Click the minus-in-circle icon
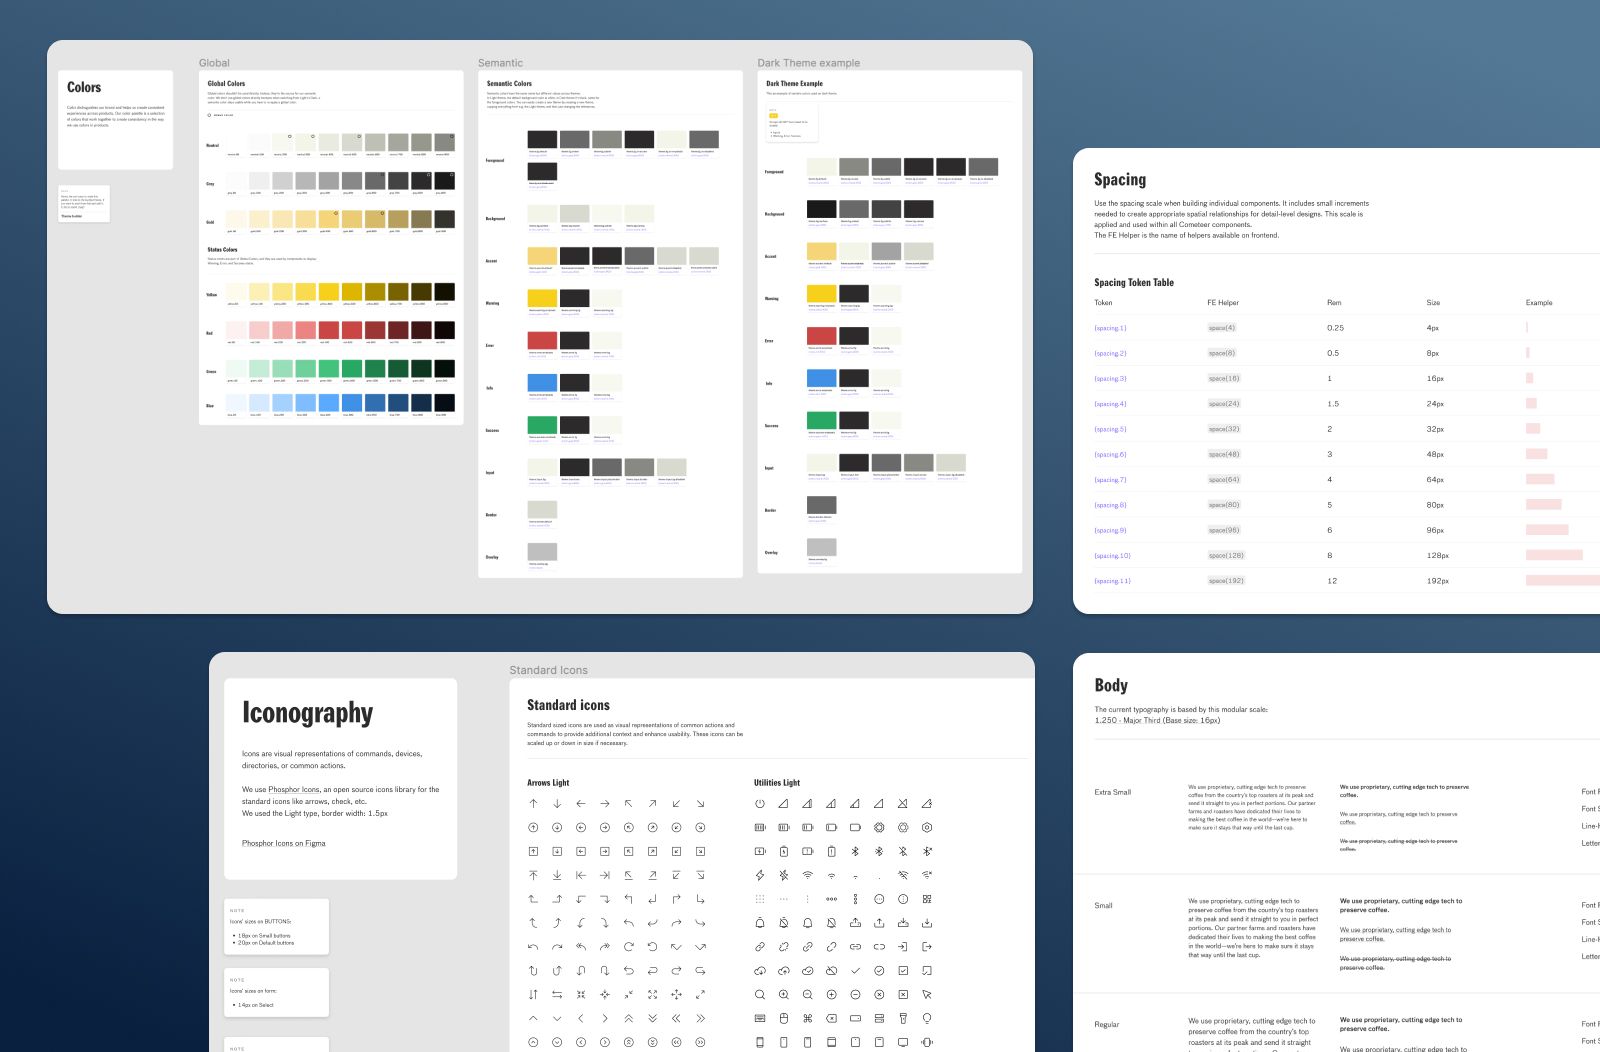Viewport: 1600px width, 1052px height. [855, 994]
